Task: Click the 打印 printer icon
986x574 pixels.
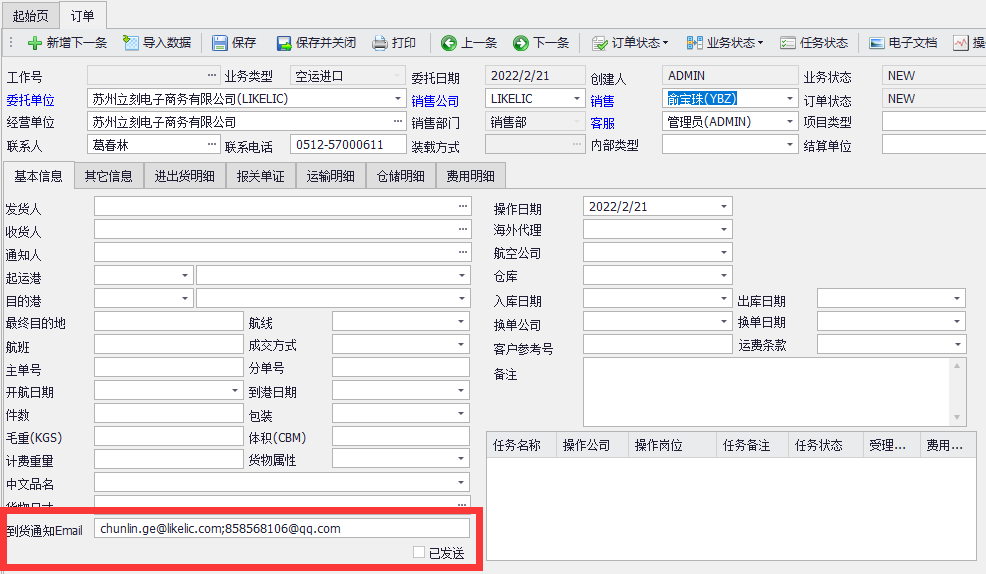Action: [x=380, y=43]
